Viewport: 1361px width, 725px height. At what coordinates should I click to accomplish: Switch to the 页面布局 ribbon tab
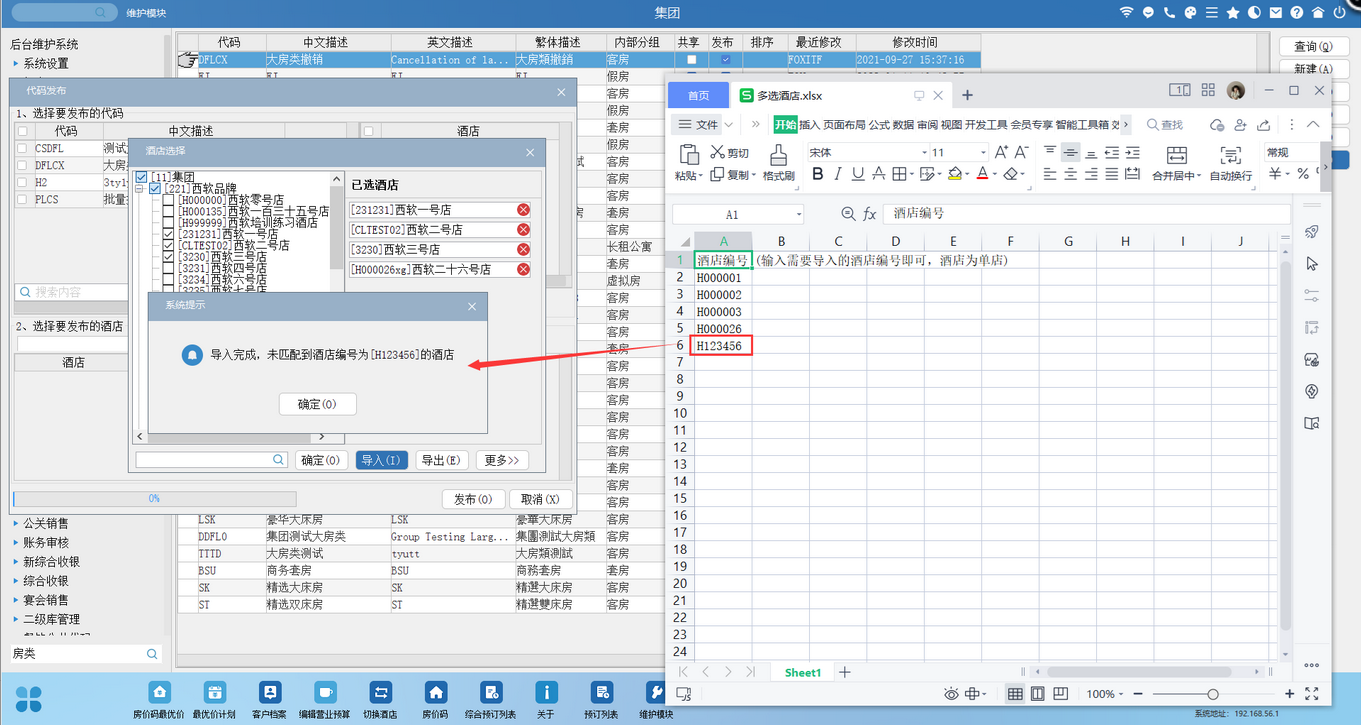(x=843, y=125)
